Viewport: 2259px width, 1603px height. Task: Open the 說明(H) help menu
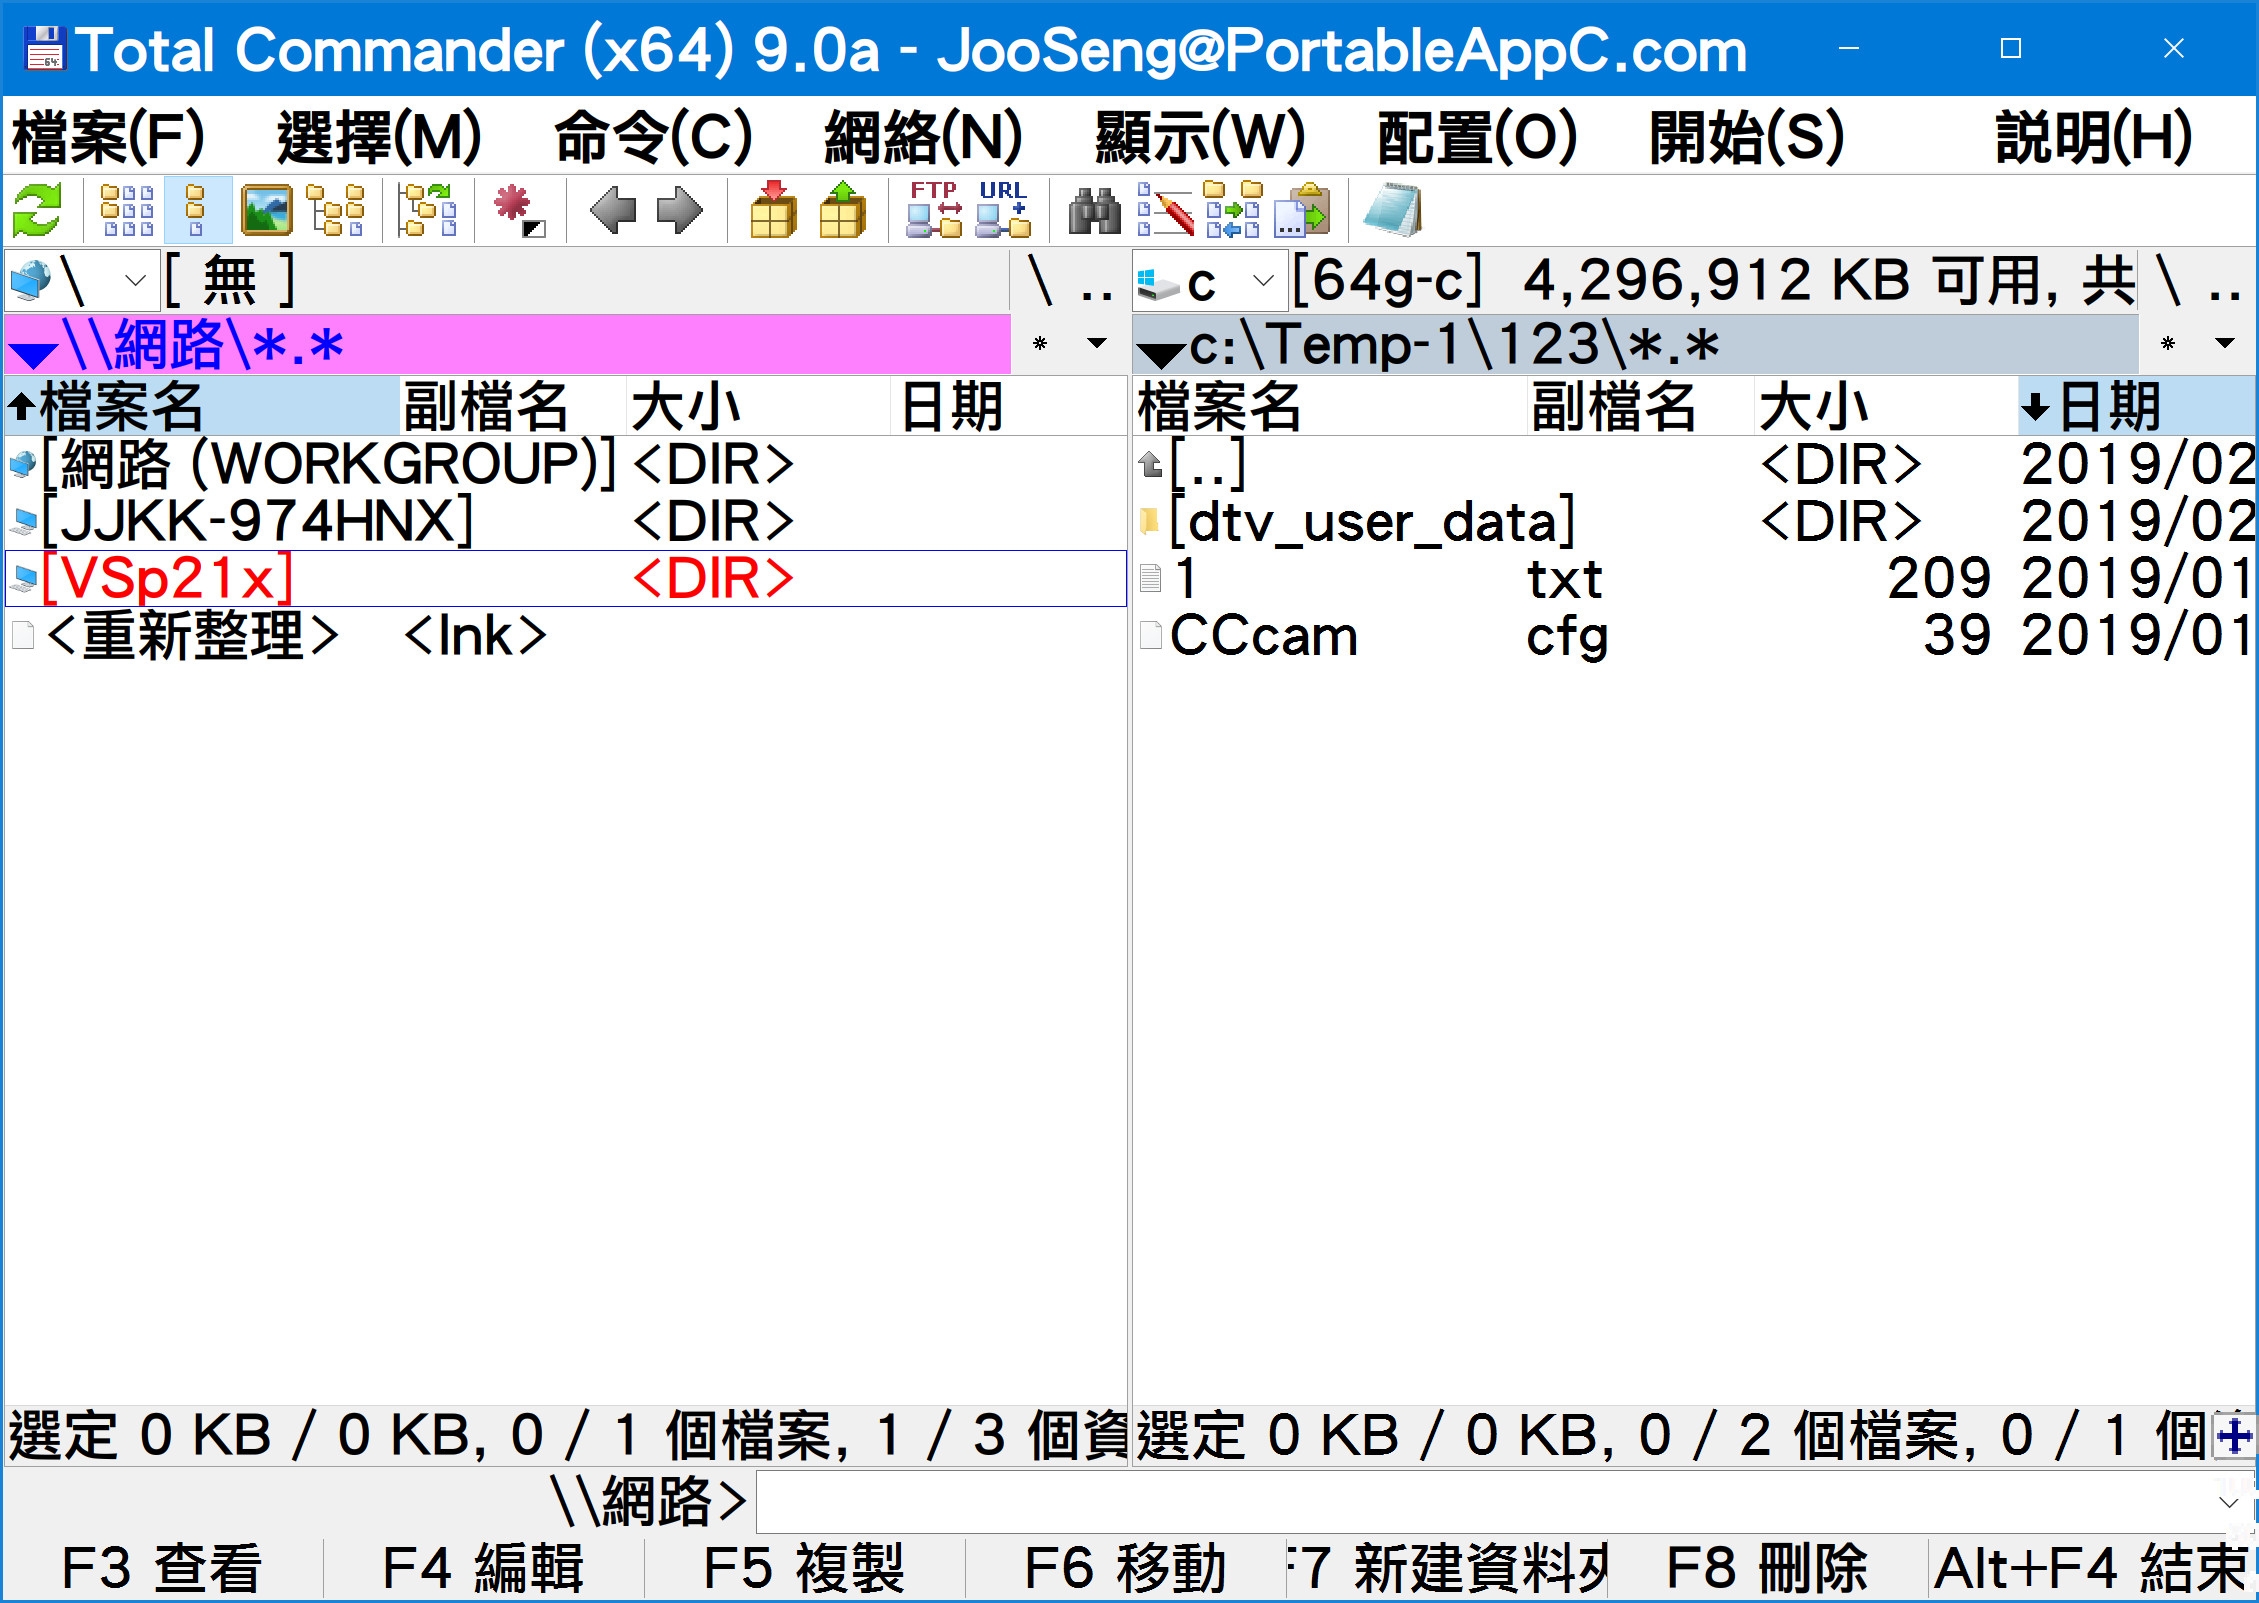(2094, 137)
